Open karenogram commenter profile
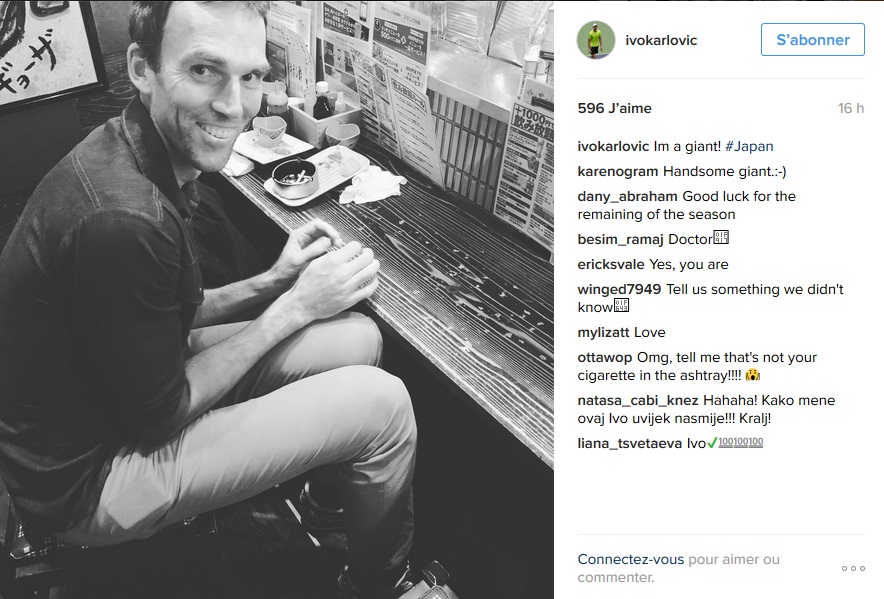This screenshot has width=884, height=599. click(x=618, y=171)
